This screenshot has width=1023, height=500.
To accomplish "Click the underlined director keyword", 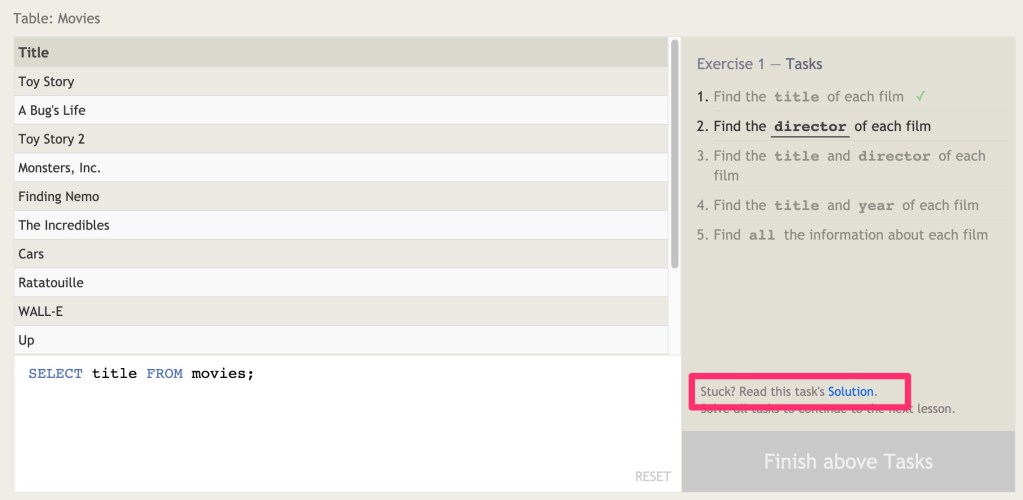I will tap(810, 127).
